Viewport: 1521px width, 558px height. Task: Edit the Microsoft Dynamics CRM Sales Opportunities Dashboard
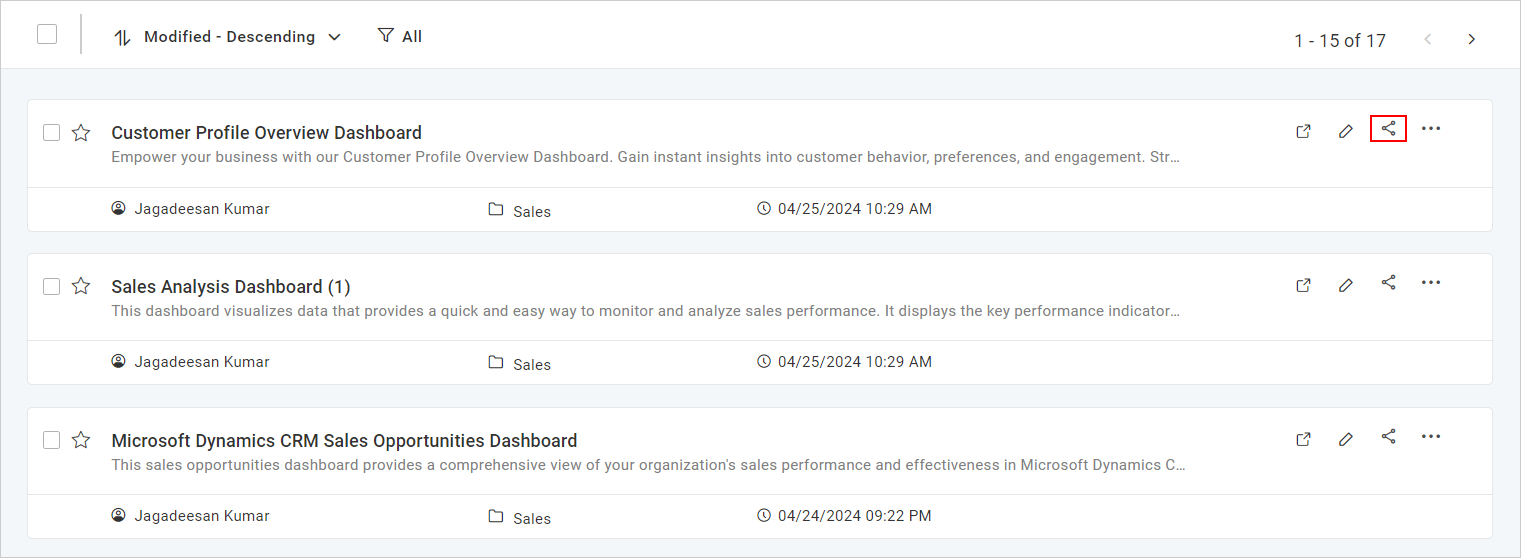1345,439
